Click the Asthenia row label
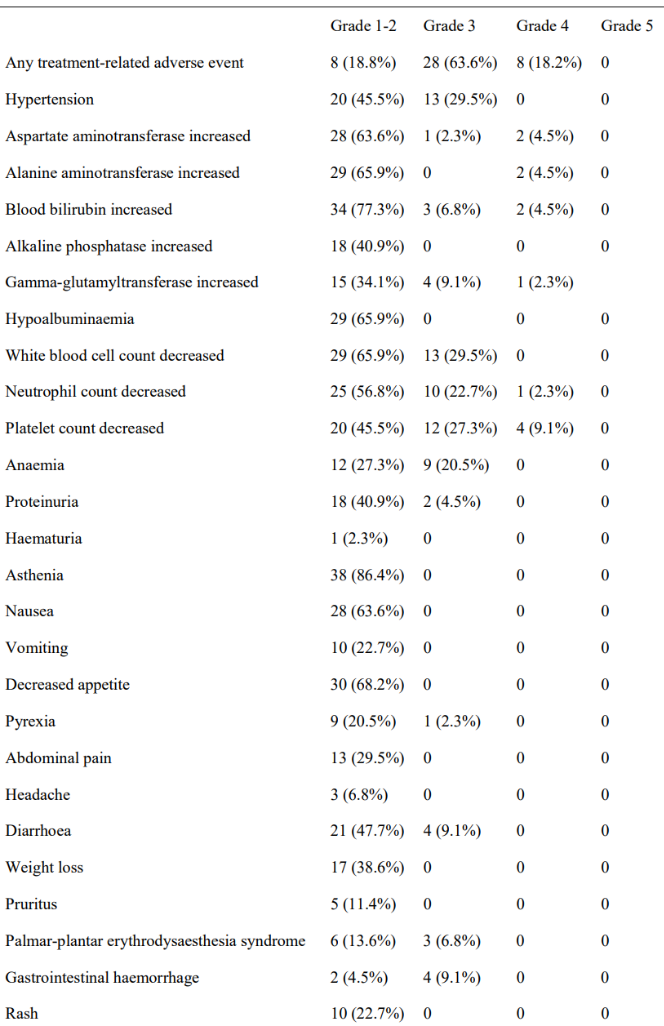Screen dimensions: 664x1026 35,575
